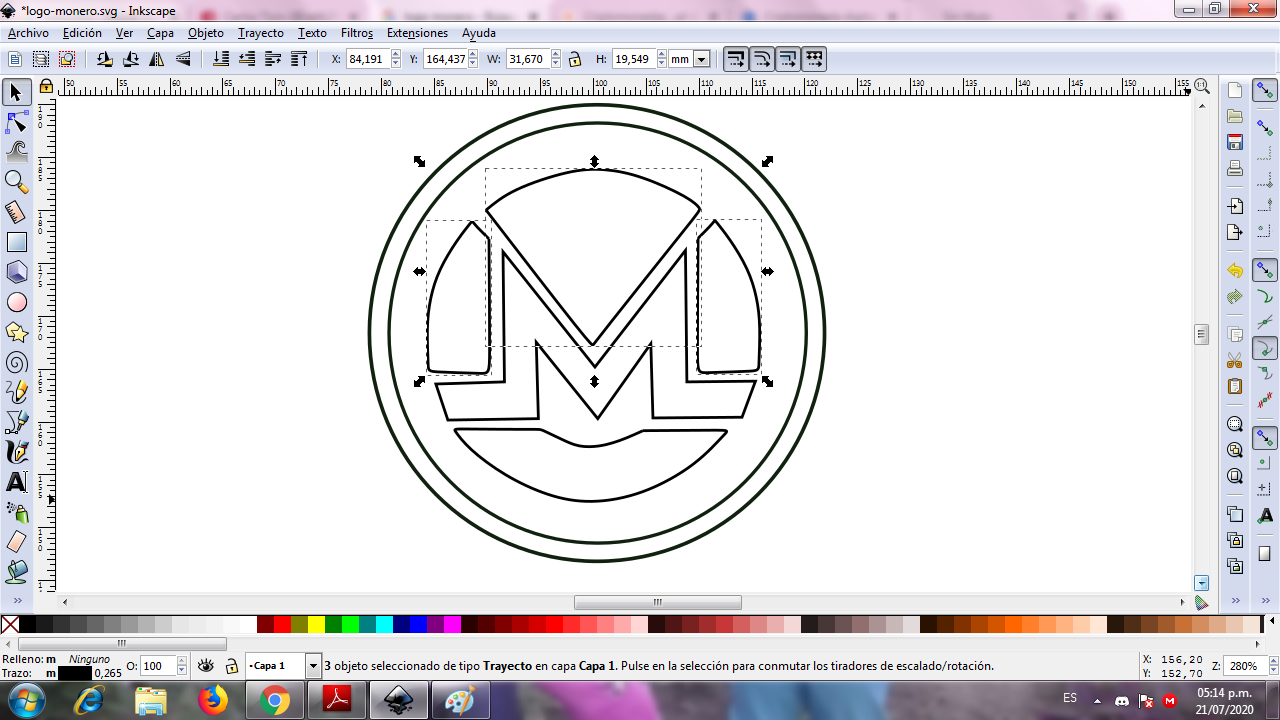1280x720 pixels.
Task: Open the Filtros menu
Action: coord(357,33)
